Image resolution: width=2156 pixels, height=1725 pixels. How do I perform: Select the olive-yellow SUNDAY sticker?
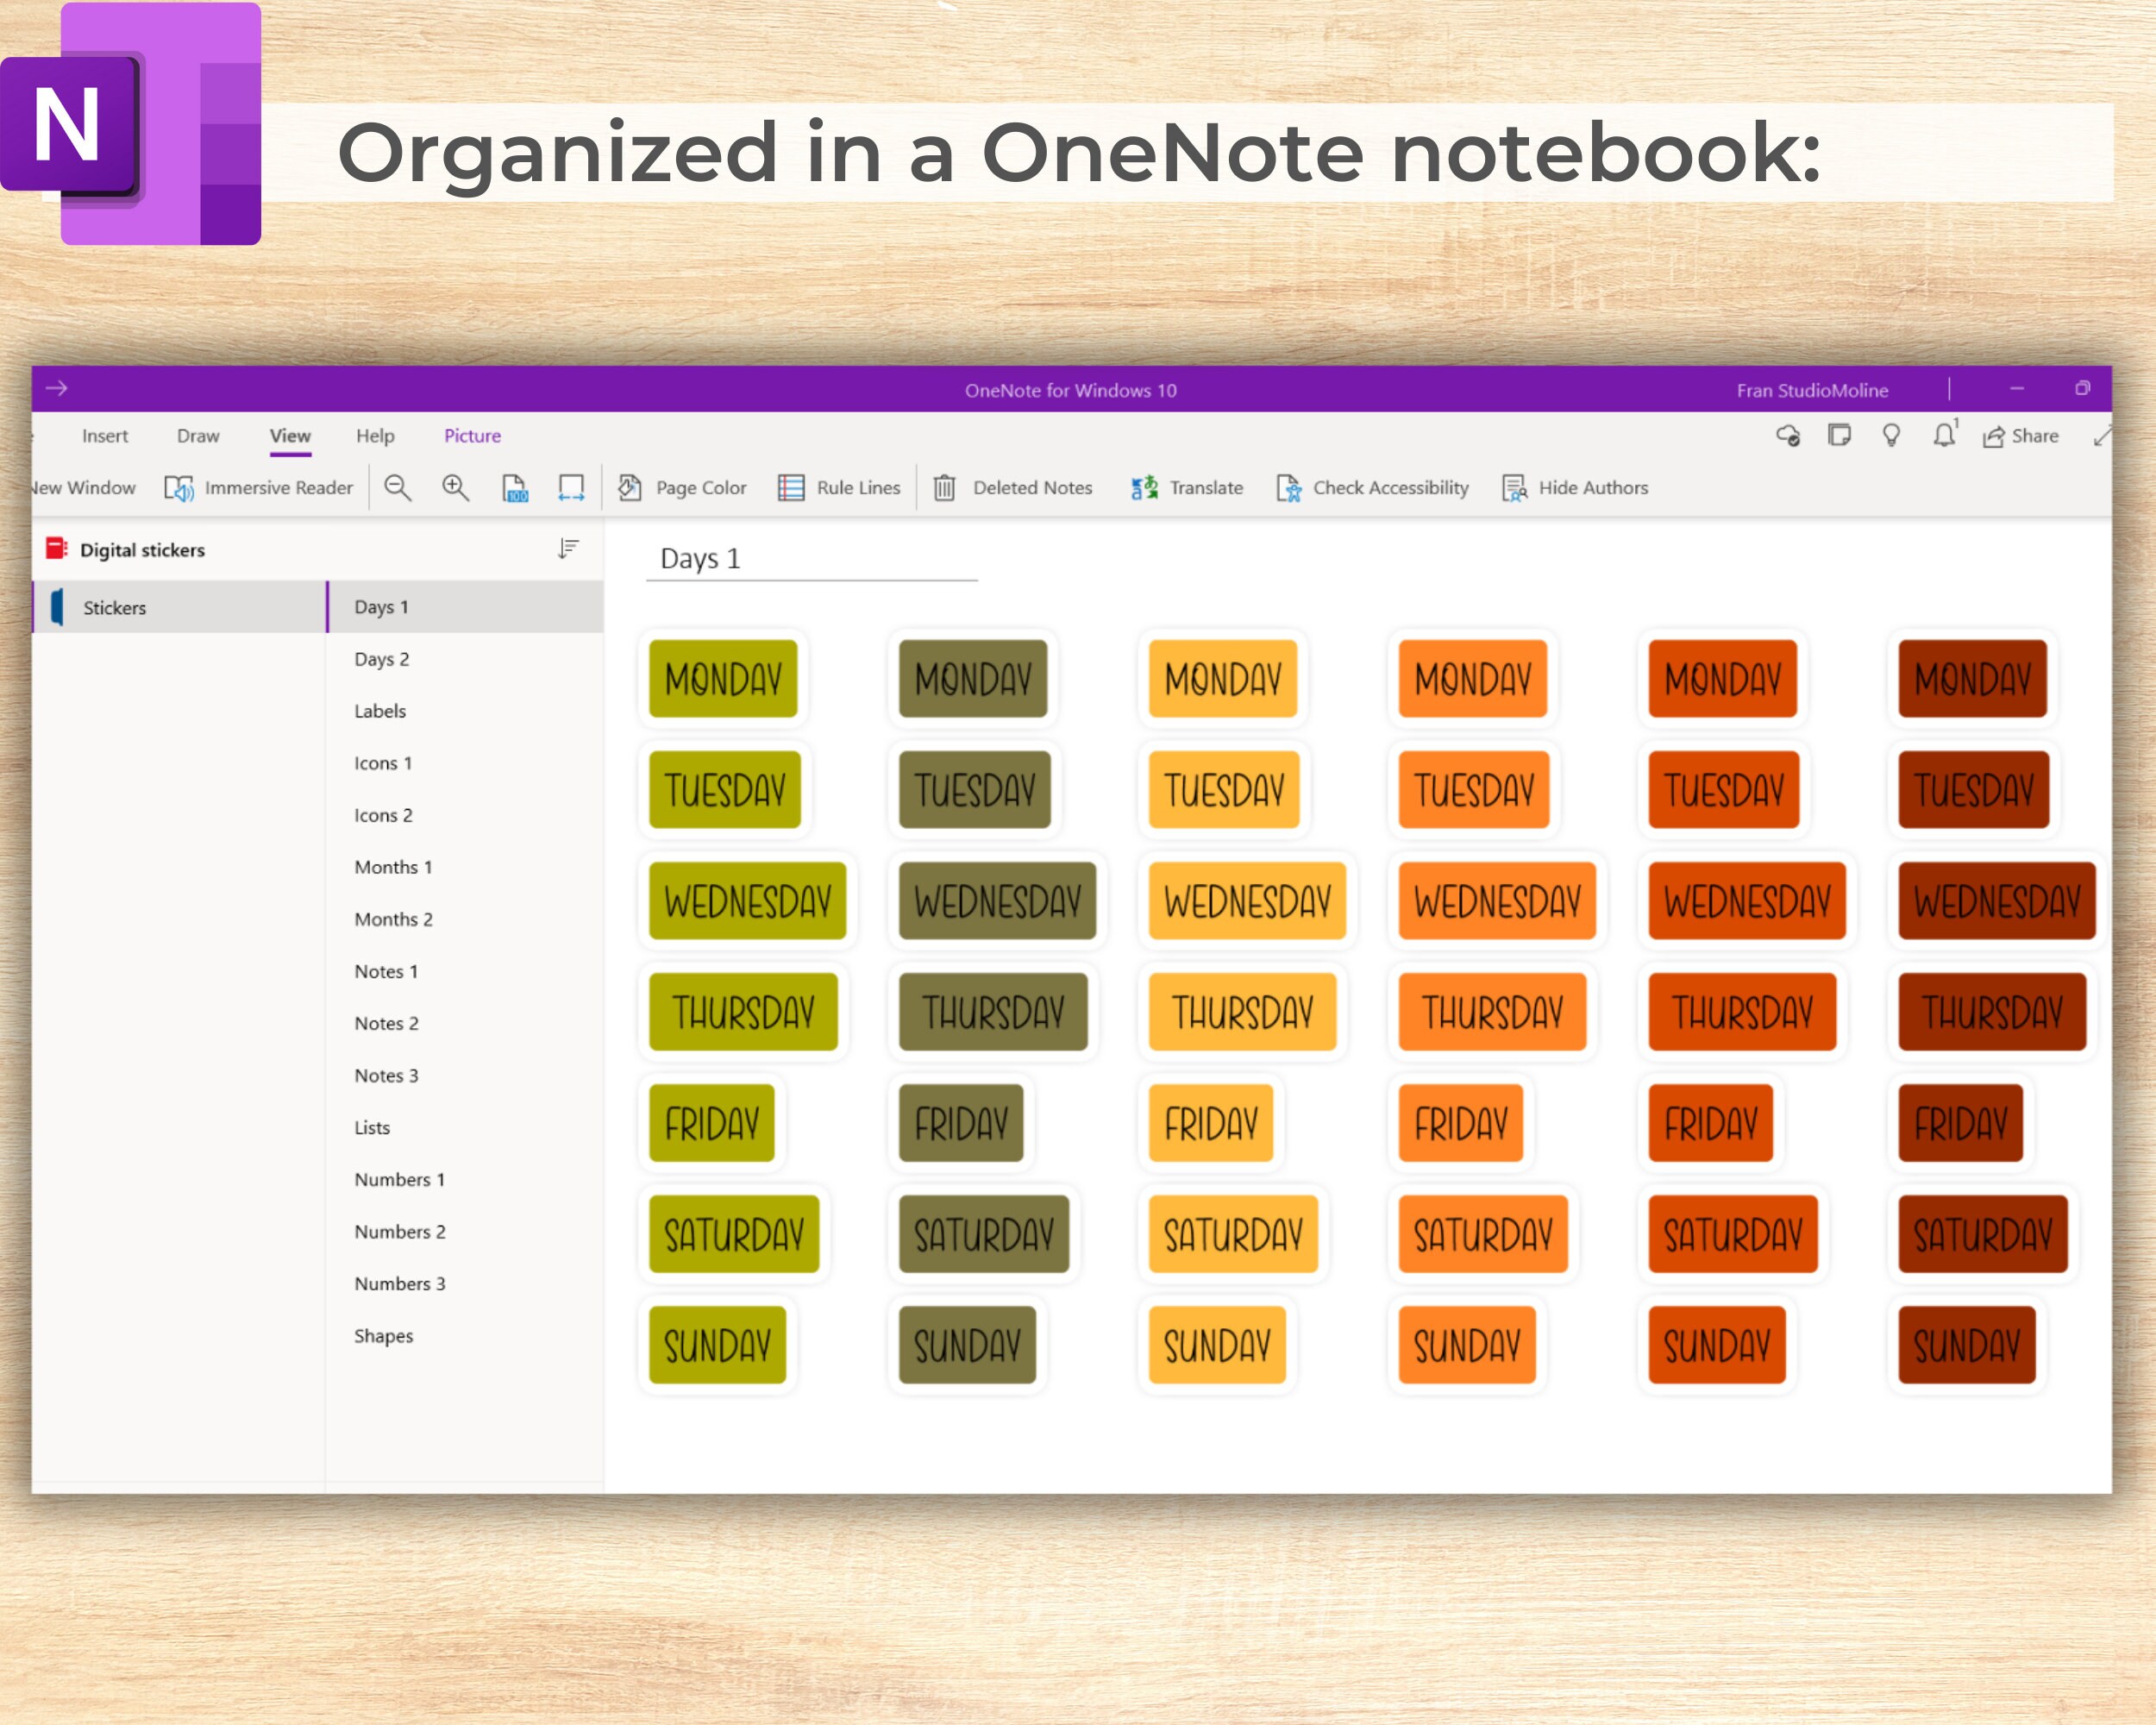[718, 1345]
